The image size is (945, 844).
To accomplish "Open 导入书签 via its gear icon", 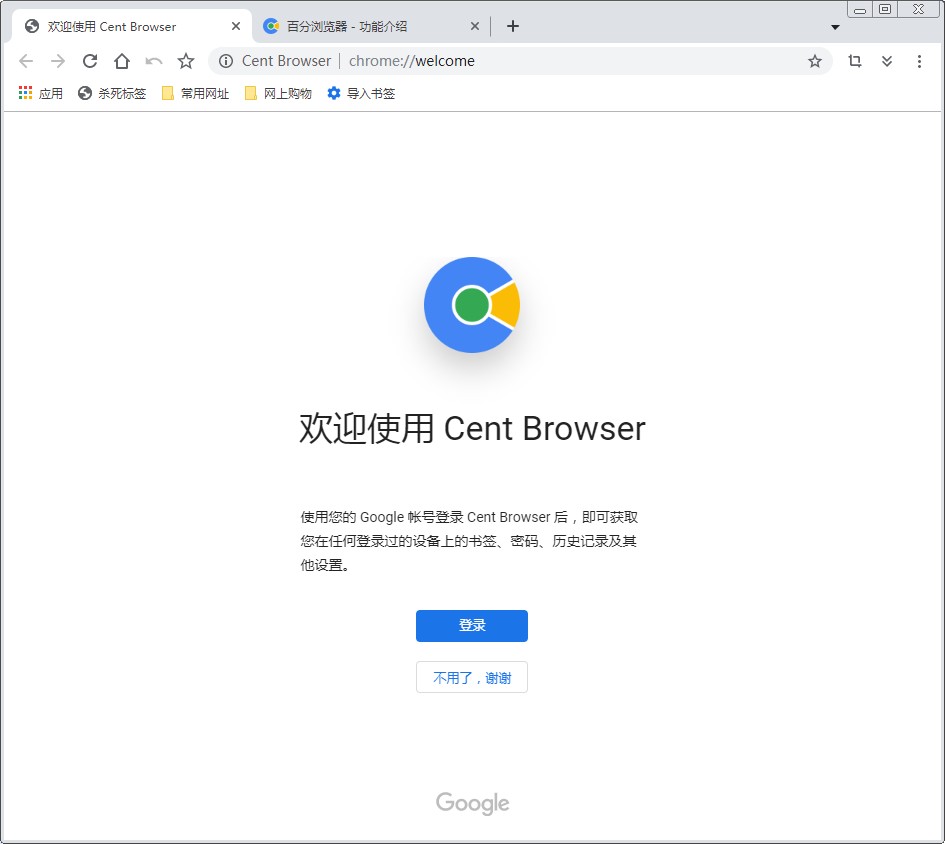I will click(x=361, y=93).
